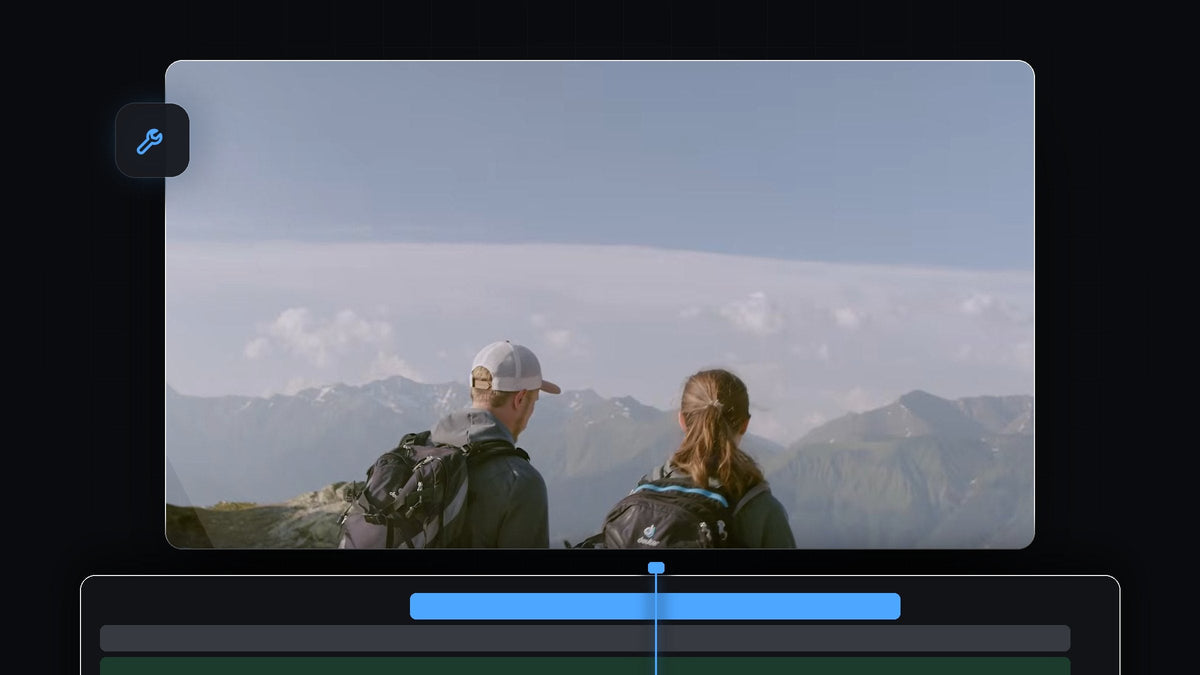Select the gray track bar in the timeline
The image size is (1200, 675).
pyautogui.click(x=585, y=638)
